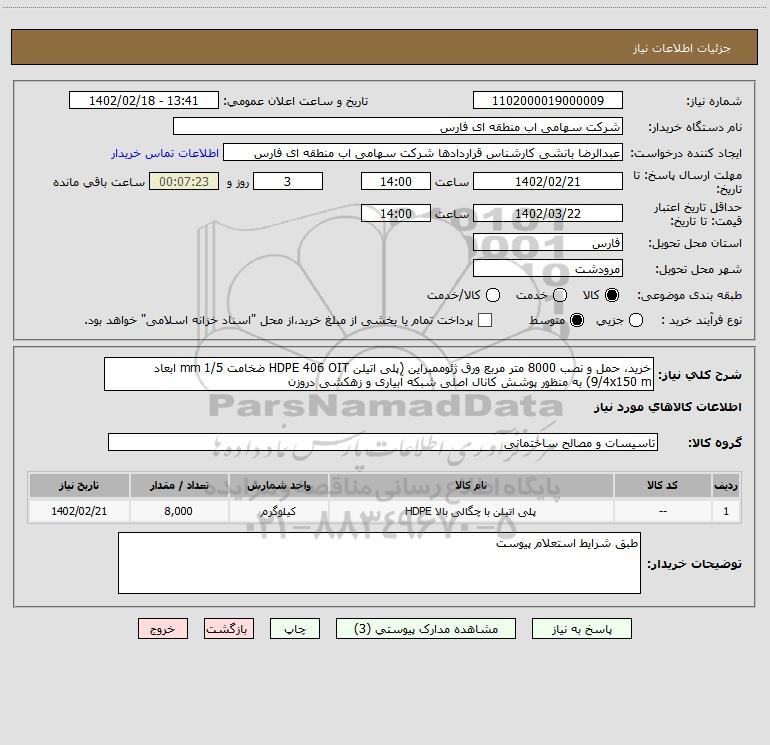Click the بازگشت back button
This screenshot has height=745, width=770.
[x=229, y=629]
